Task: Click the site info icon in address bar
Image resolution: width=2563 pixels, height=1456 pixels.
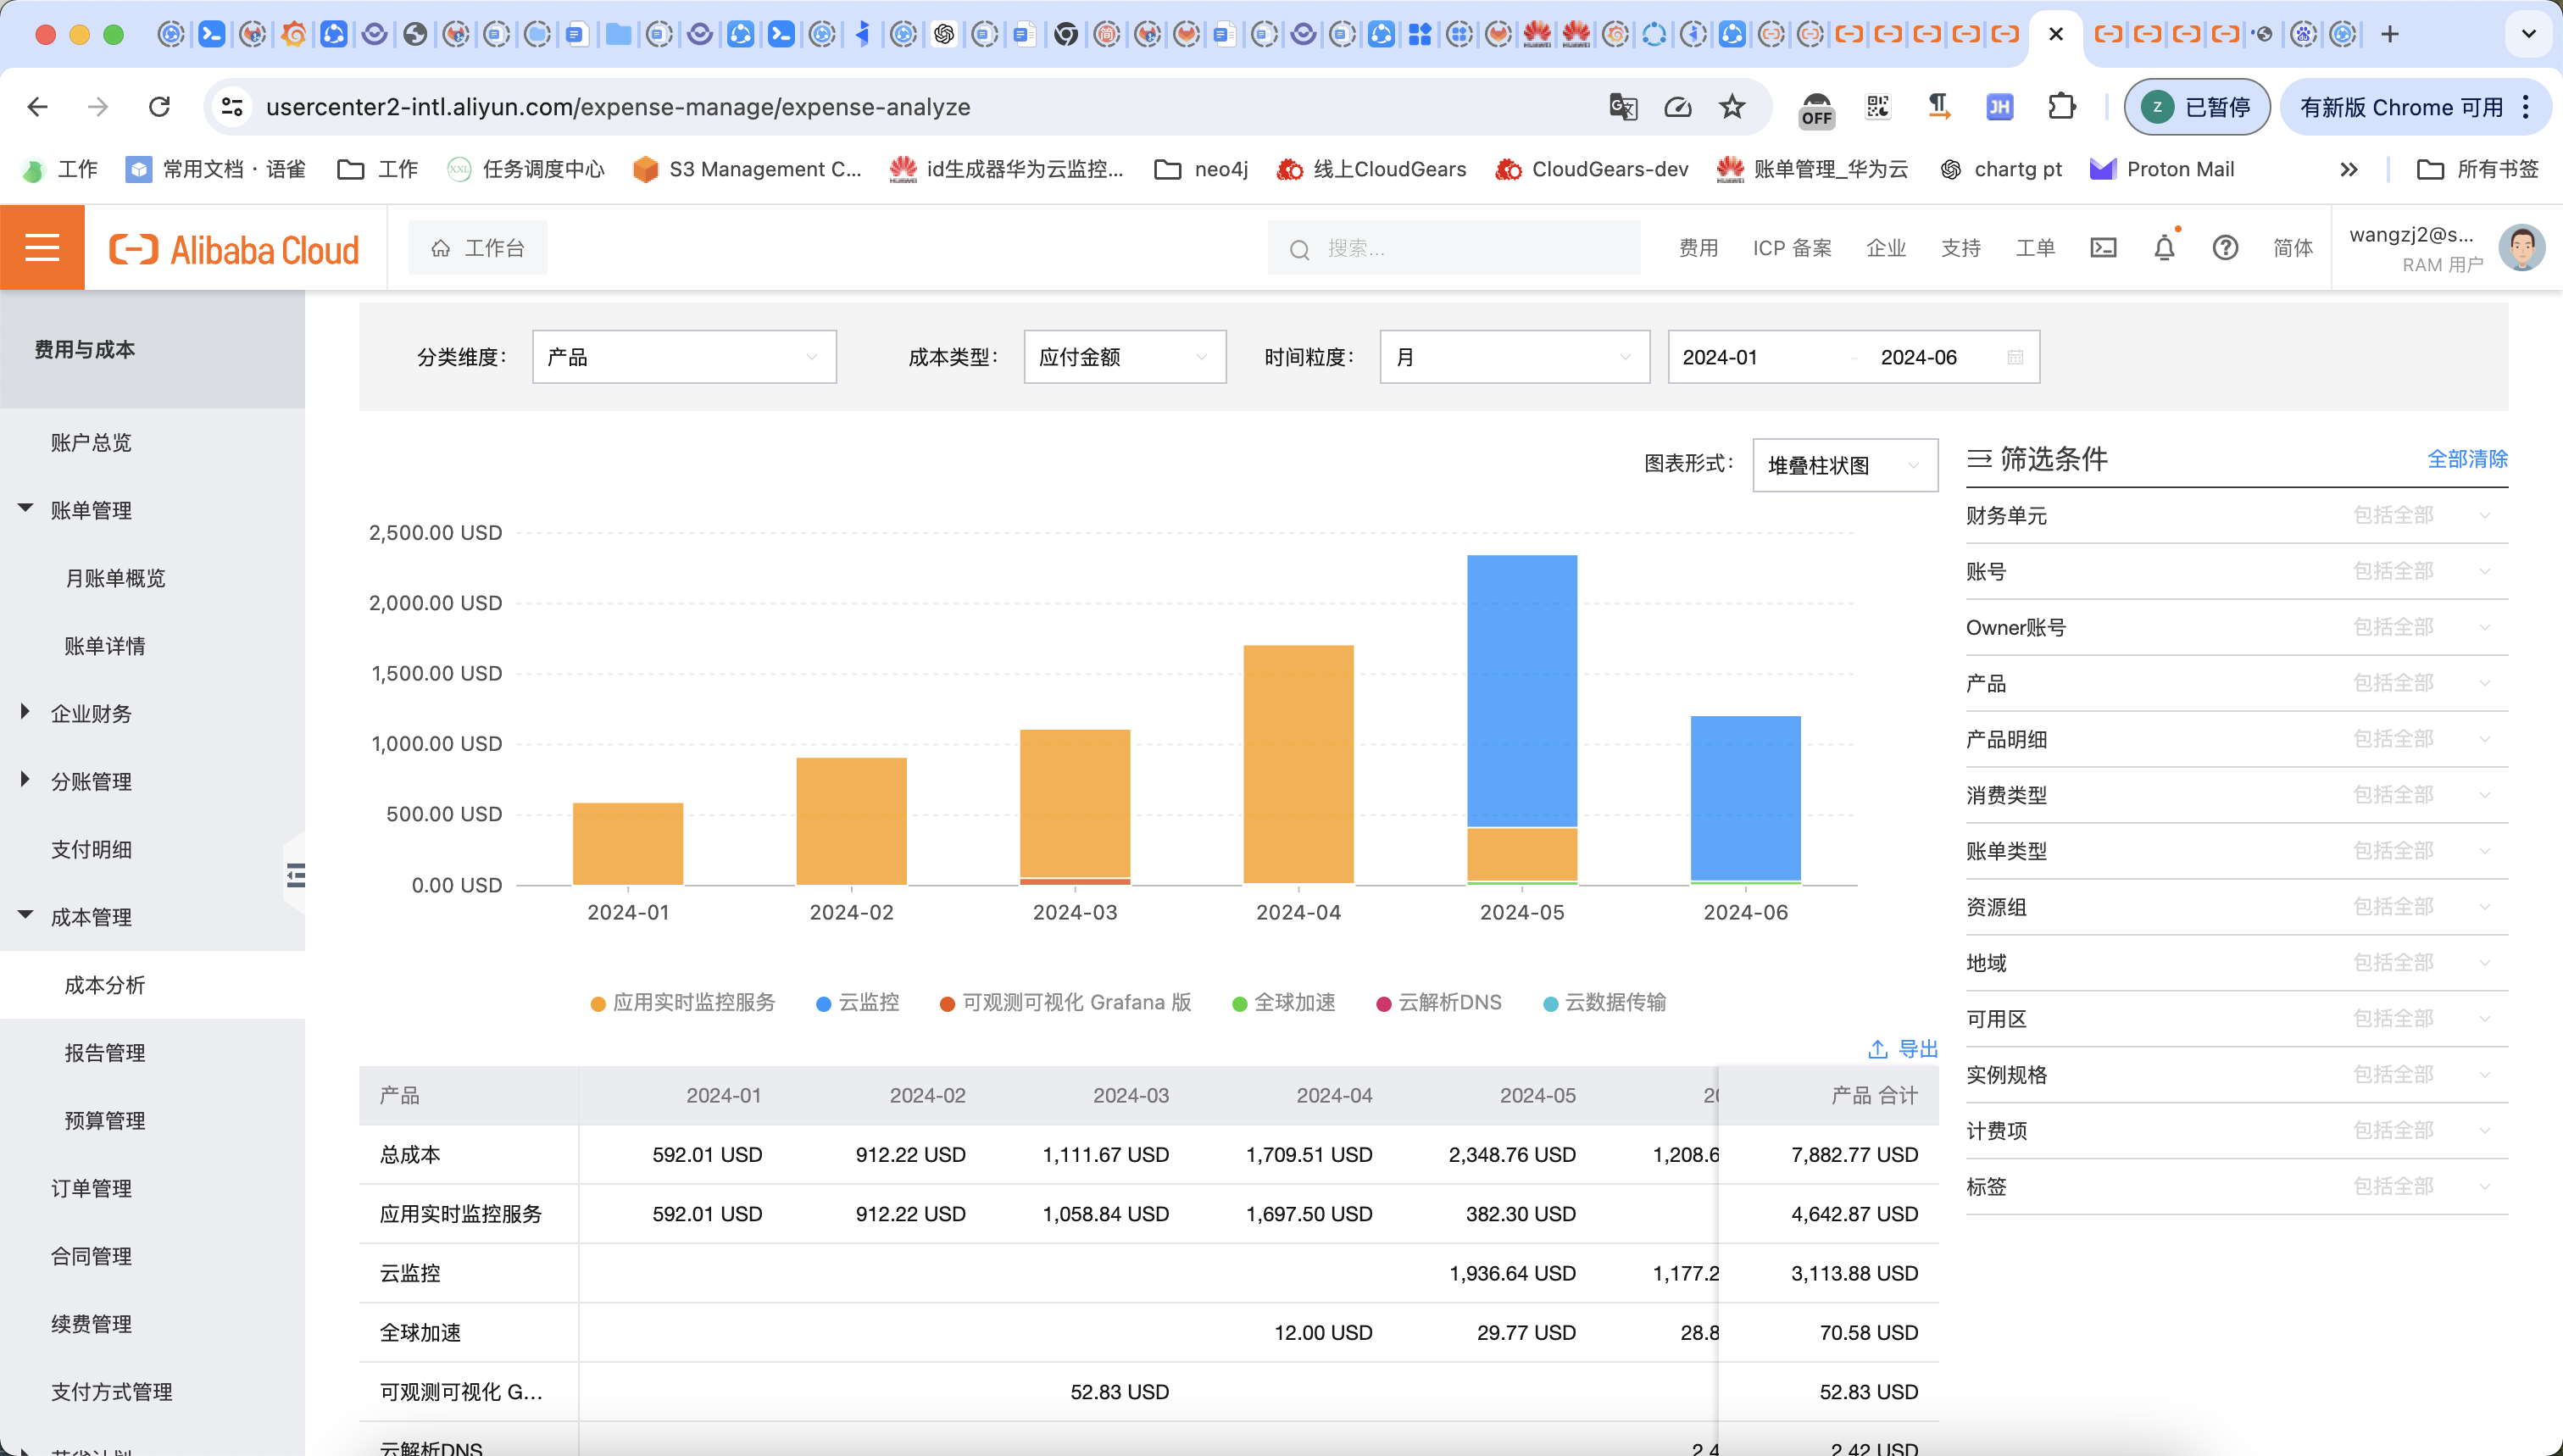Action: point(232,107)
